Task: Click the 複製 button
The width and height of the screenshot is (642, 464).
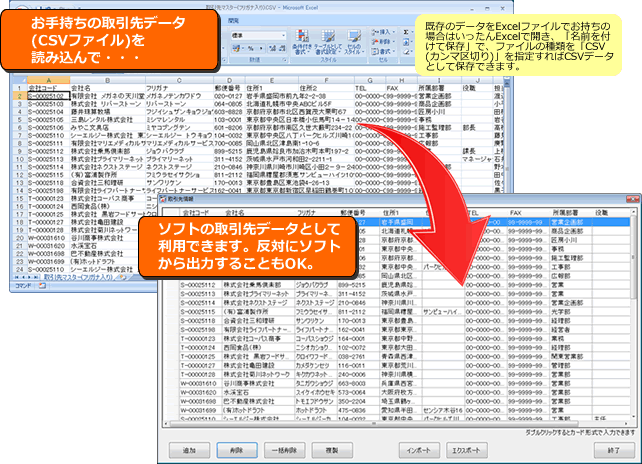Action: 332,450
